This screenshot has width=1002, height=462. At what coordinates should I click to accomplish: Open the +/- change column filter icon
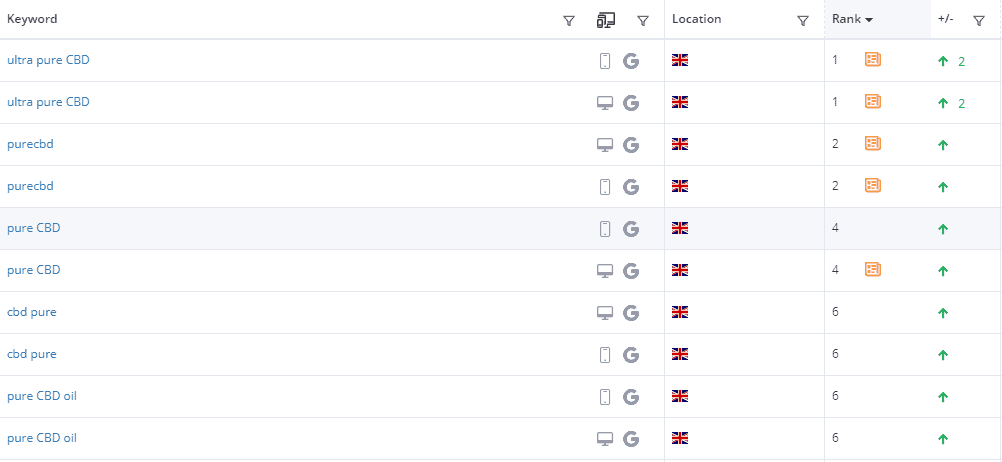(978, 21)
